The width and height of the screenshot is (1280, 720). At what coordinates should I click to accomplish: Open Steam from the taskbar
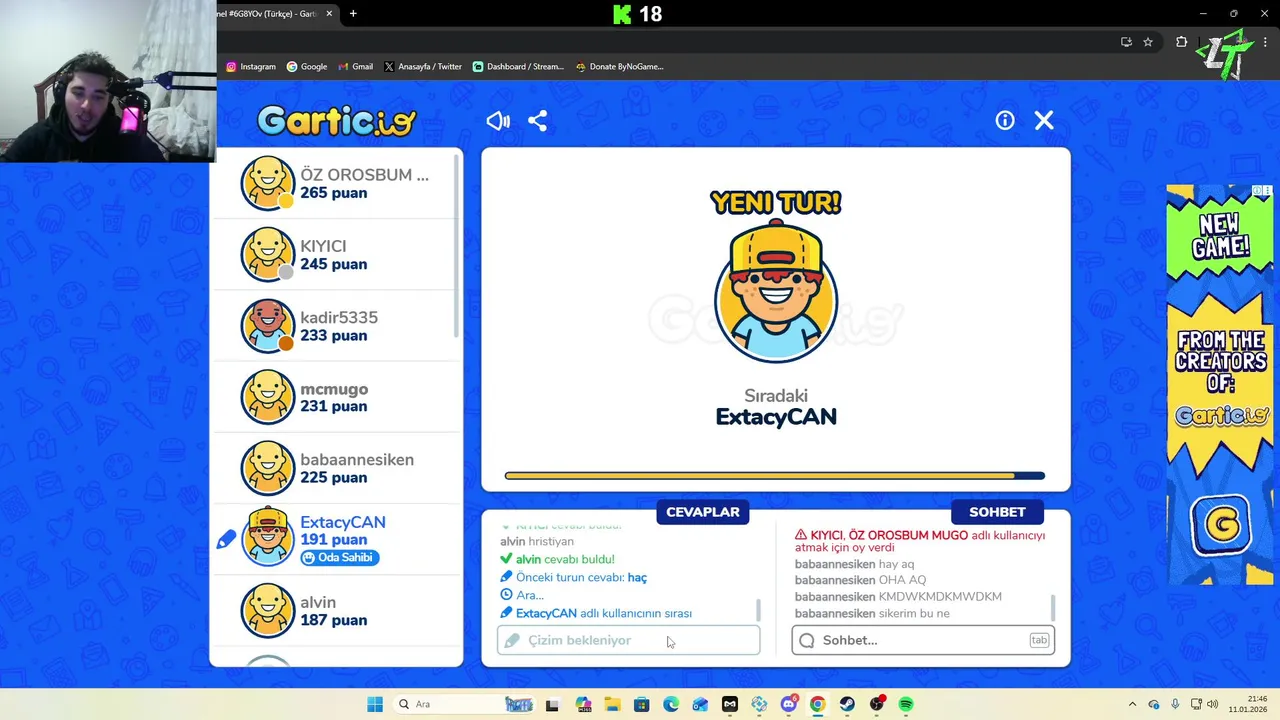[x=847, y=704]
